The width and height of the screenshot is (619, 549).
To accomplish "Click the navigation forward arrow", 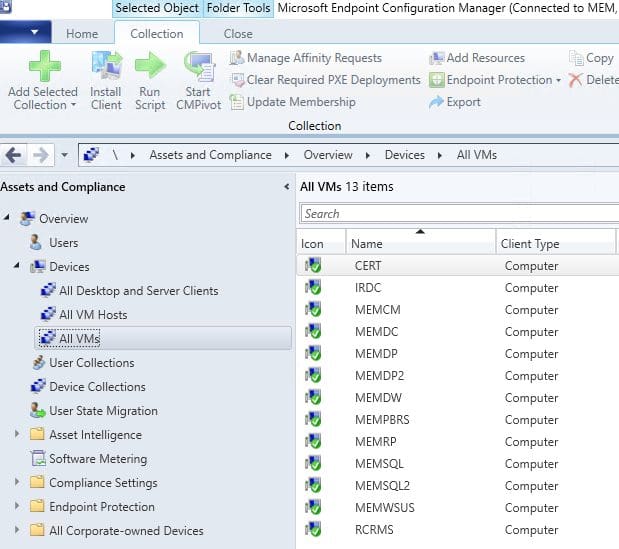I will 41,155.
